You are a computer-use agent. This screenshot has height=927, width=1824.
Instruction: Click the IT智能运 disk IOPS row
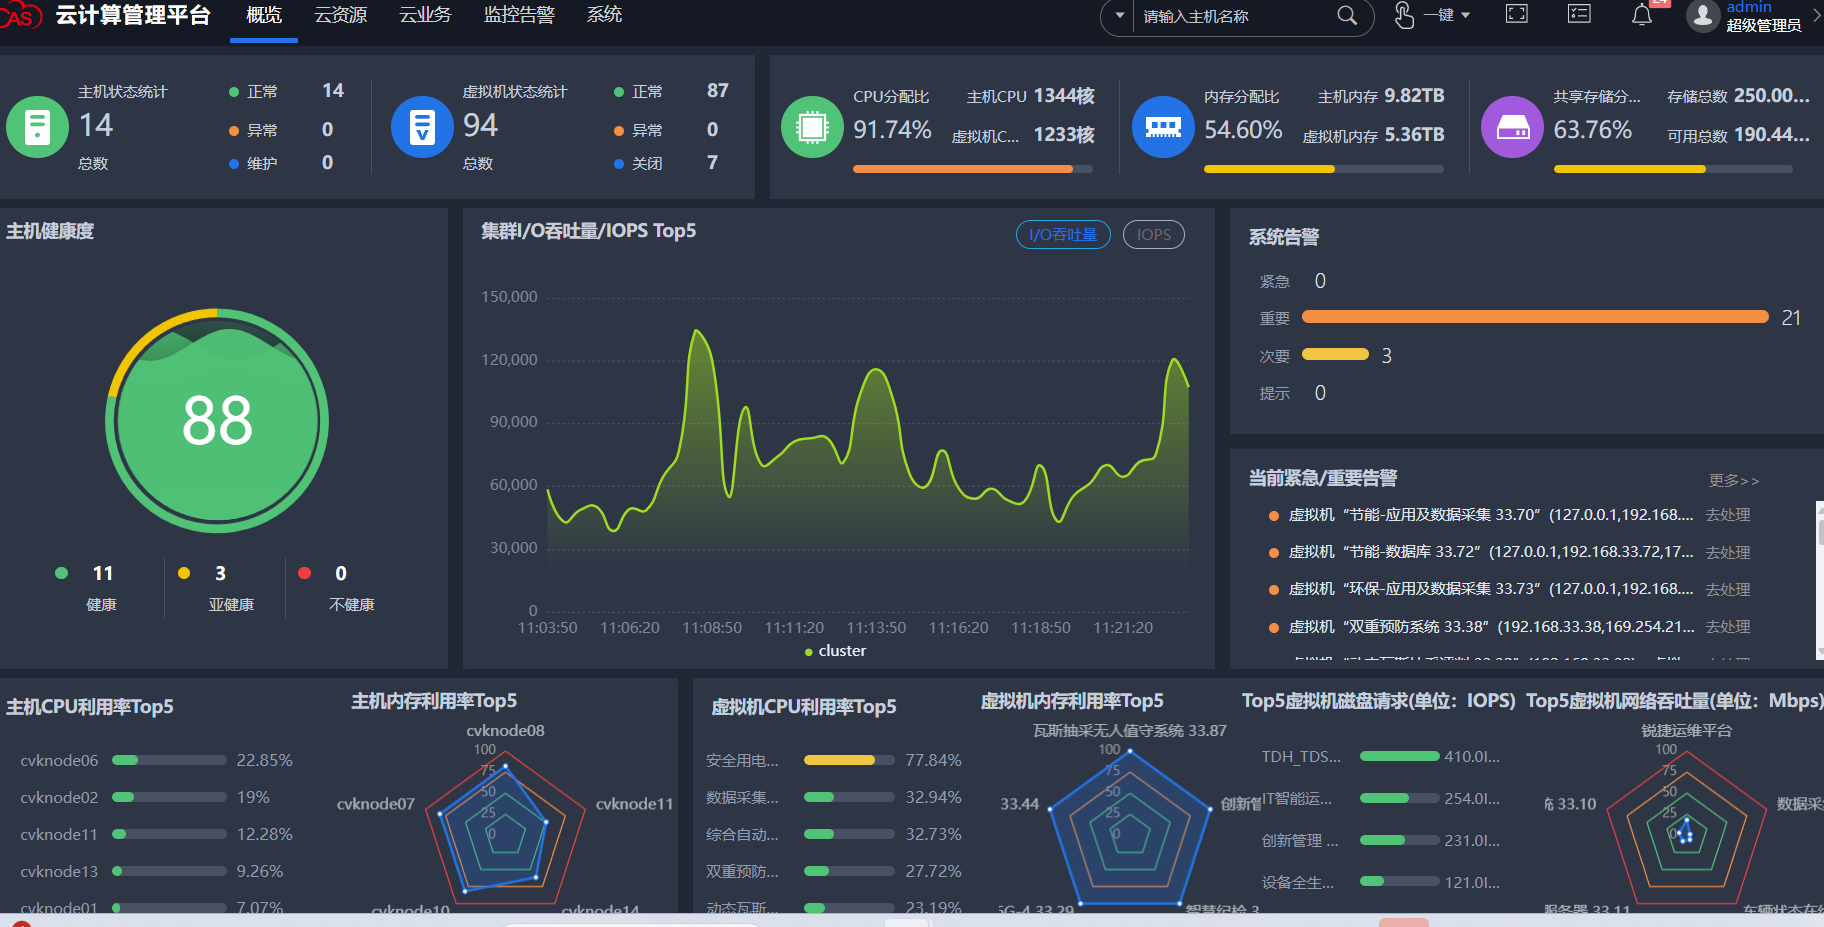tap(1380, 798)
